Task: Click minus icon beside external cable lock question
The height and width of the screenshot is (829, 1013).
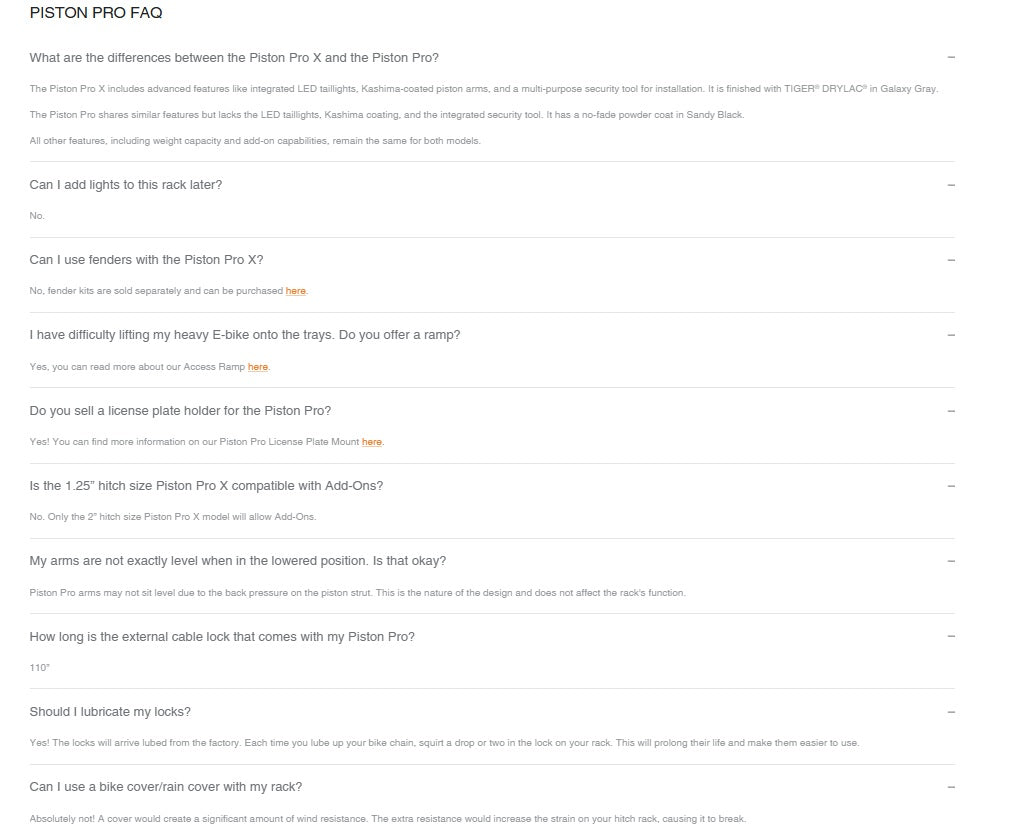Action: tap(950, 637)
